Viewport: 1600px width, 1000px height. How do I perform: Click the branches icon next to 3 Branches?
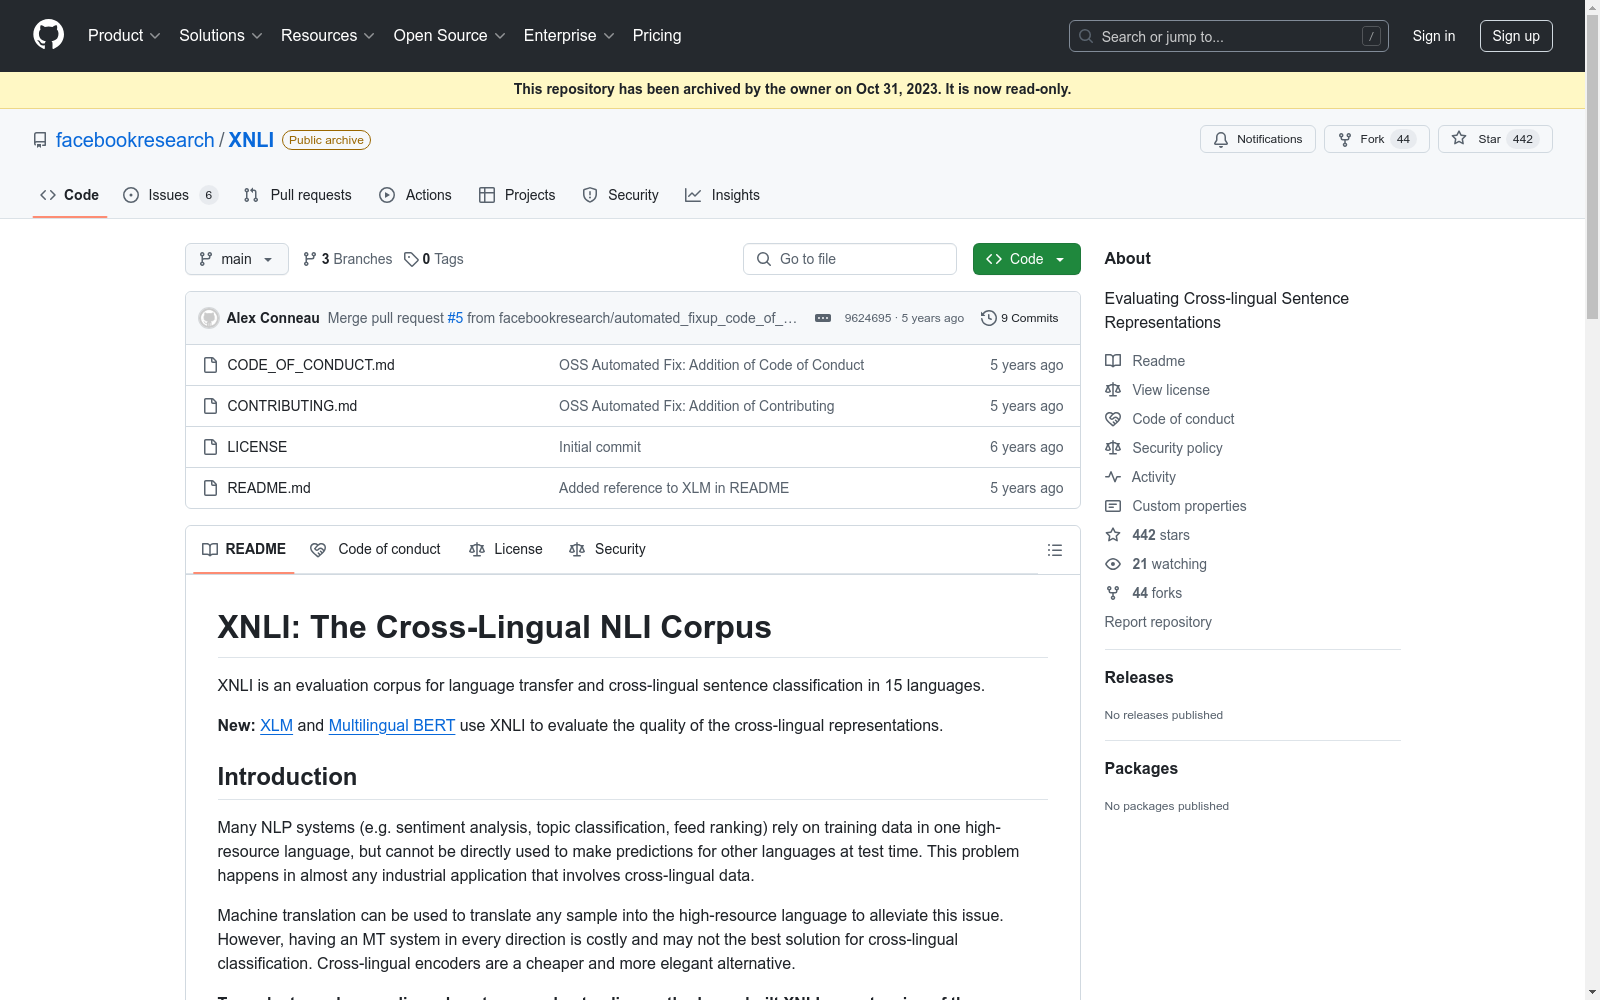(310, 259)
